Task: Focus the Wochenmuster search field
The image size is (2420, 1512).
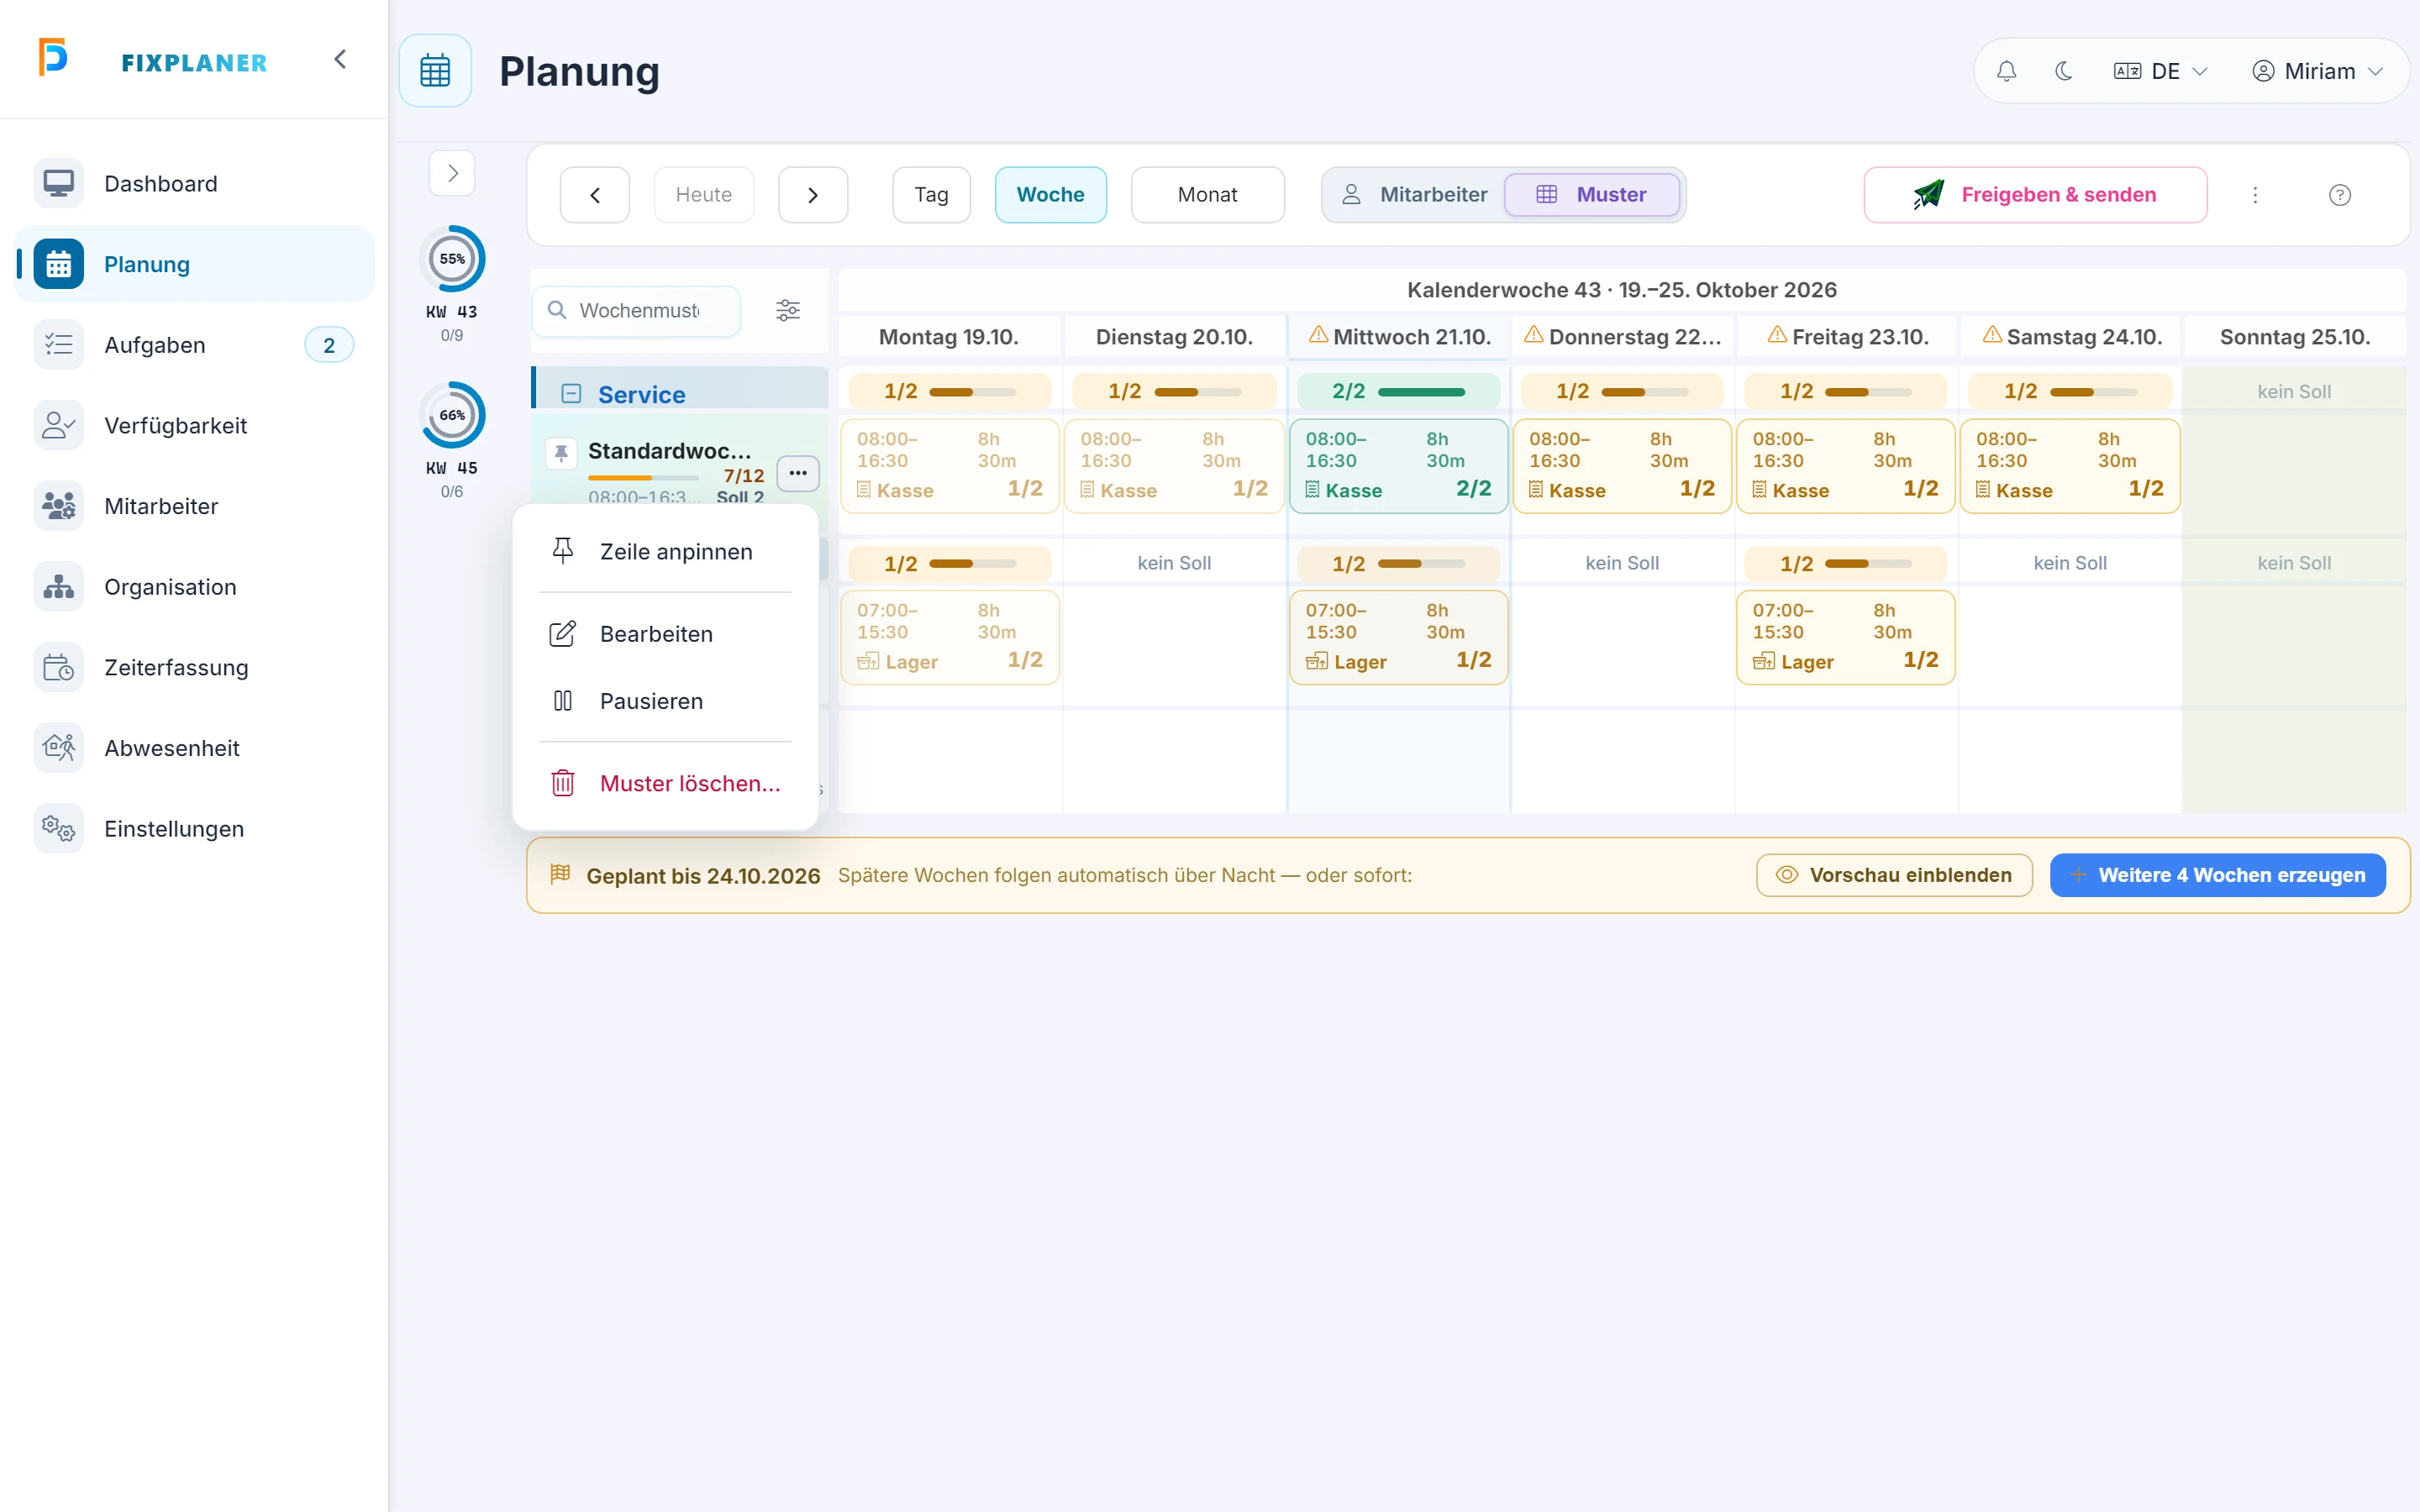Action: 637,311
